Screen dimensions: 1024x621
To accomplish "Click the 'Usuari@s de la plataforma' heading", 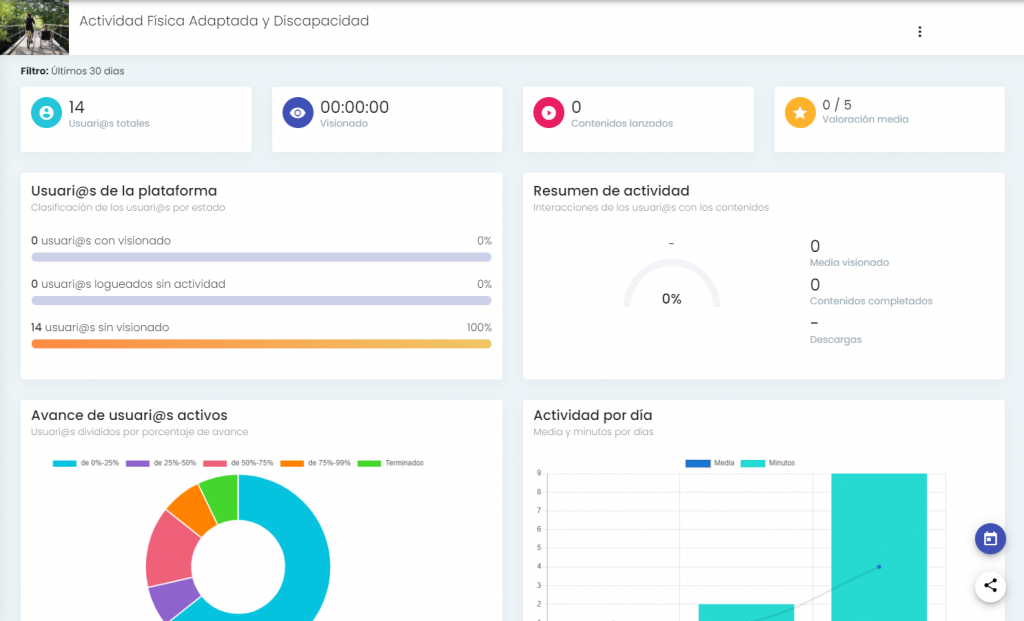I will [x=124, y=191].
